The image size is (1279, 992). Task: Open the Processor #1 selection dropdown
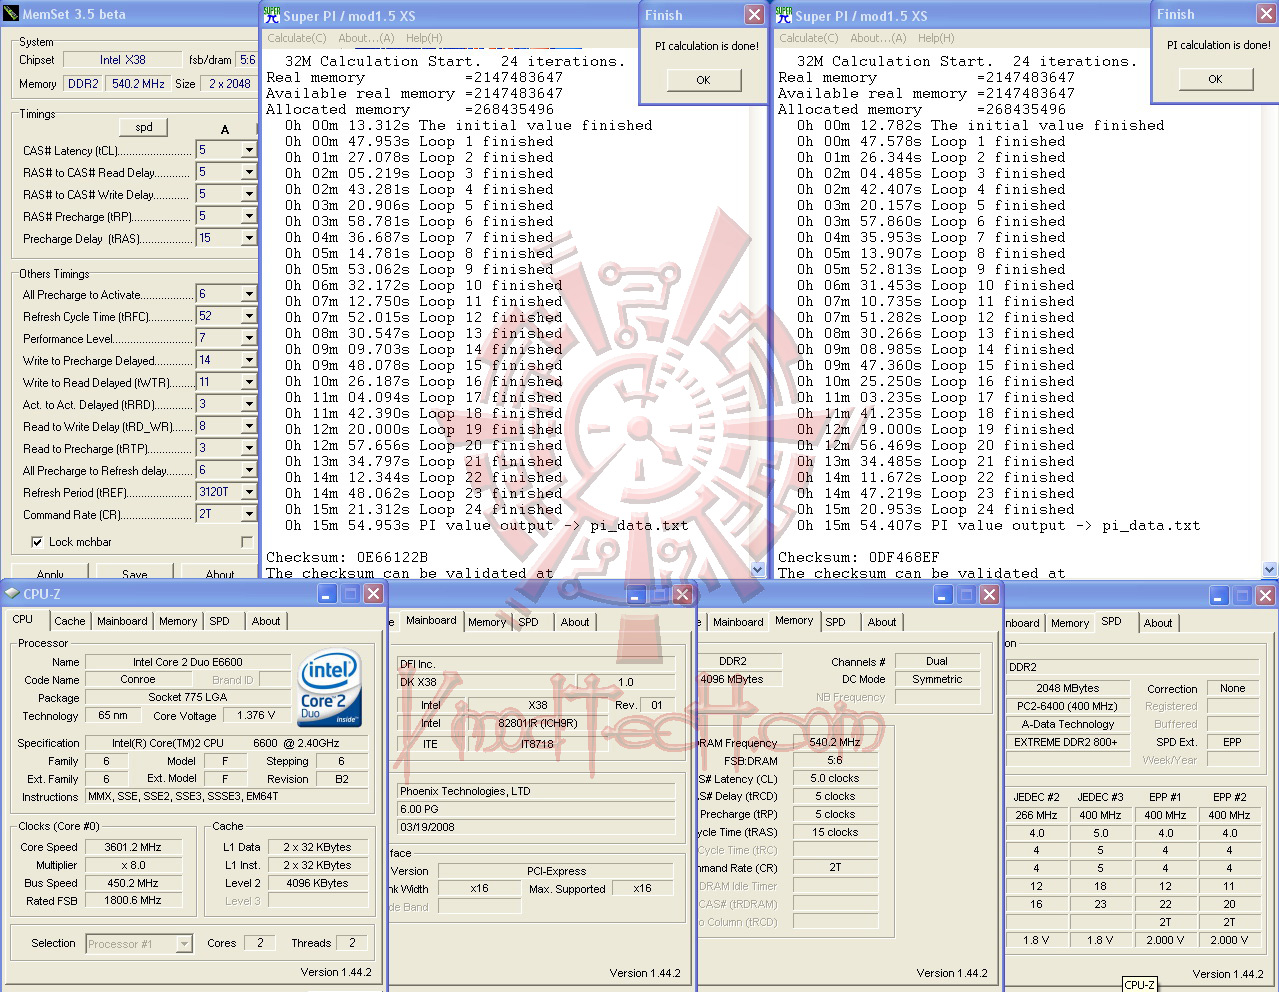coord(184,943)
